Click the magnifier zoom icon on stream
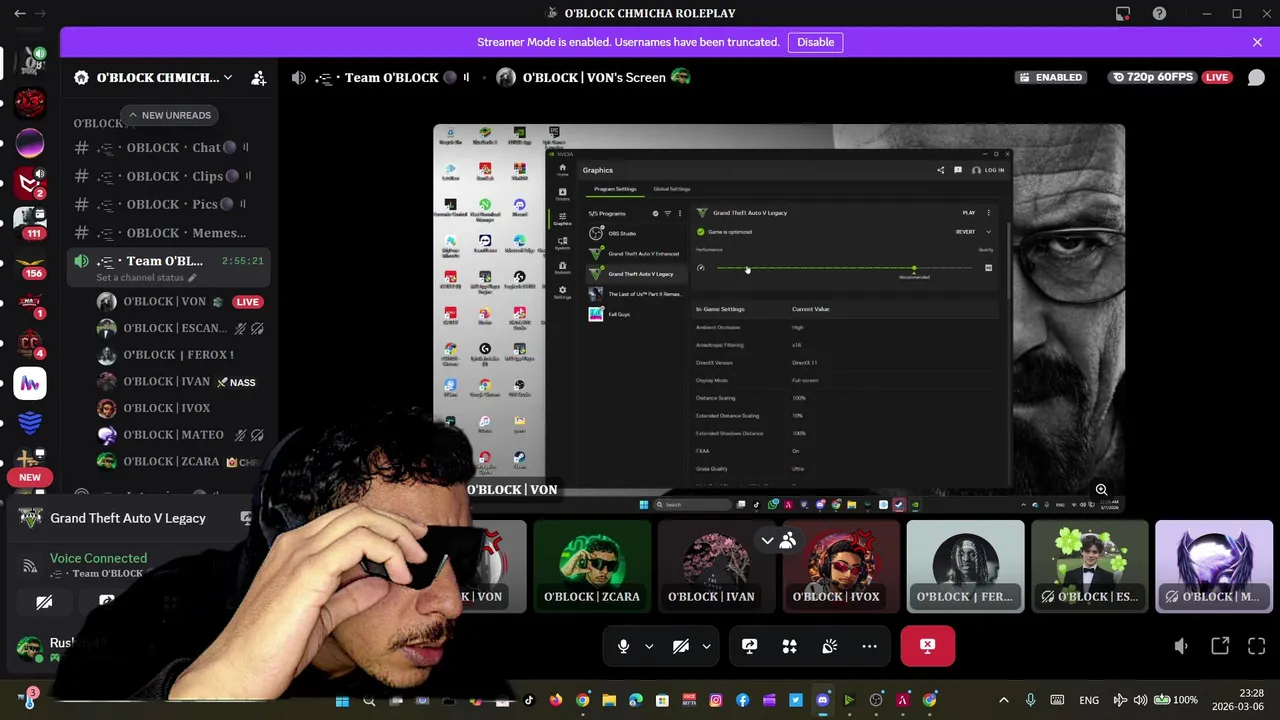1280x720 pixels. (x=1101, y=489)
